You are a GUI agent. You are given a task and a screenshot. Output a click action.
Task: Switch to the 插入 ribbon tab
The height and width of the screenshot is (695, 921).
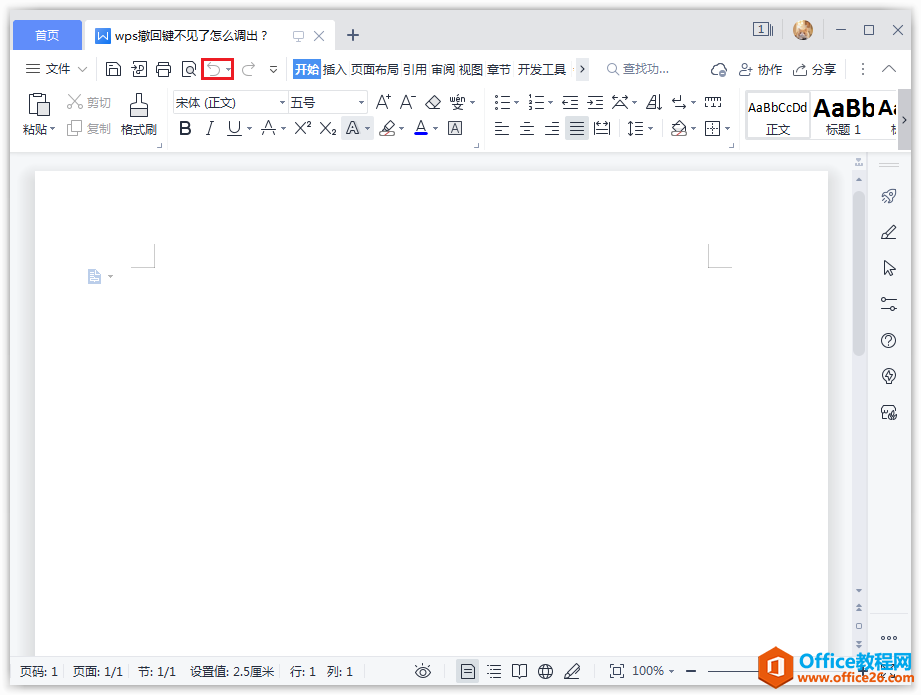click(x=337, y=69)
